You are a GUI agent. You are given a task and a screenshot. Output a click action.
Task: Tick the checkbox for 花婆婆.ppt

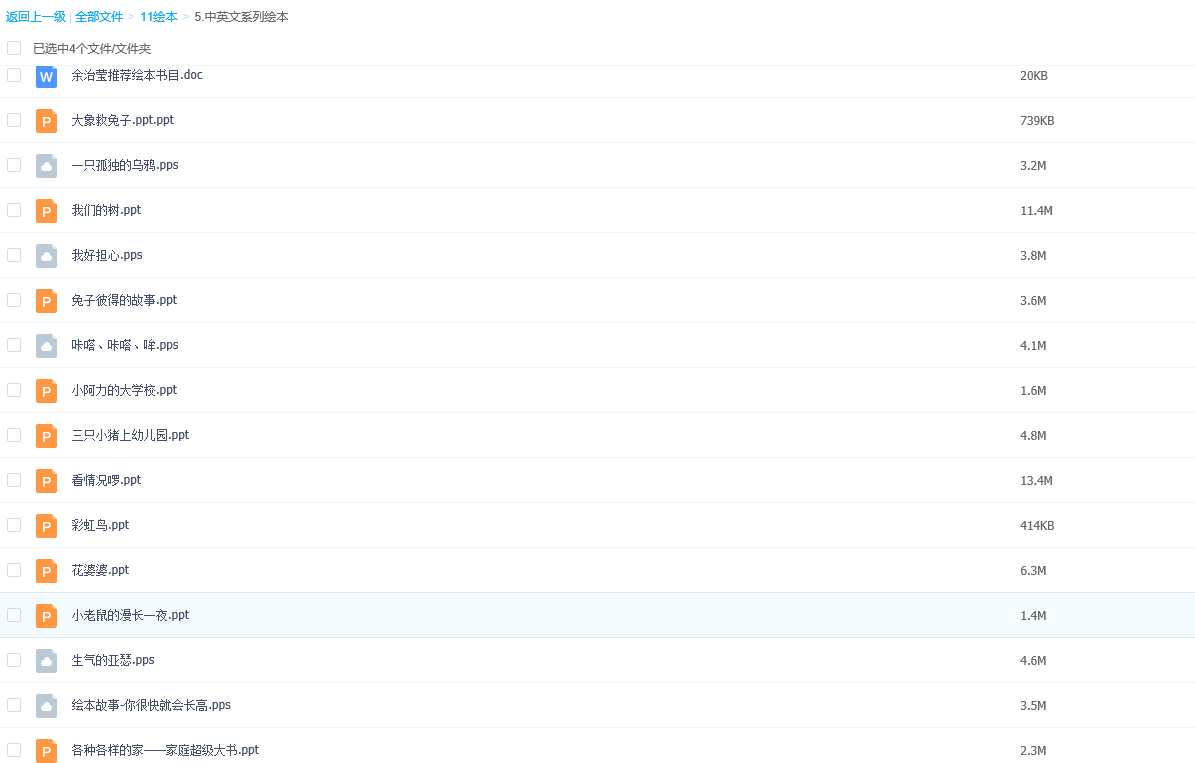pyautogui.click(x=14, y=570)
